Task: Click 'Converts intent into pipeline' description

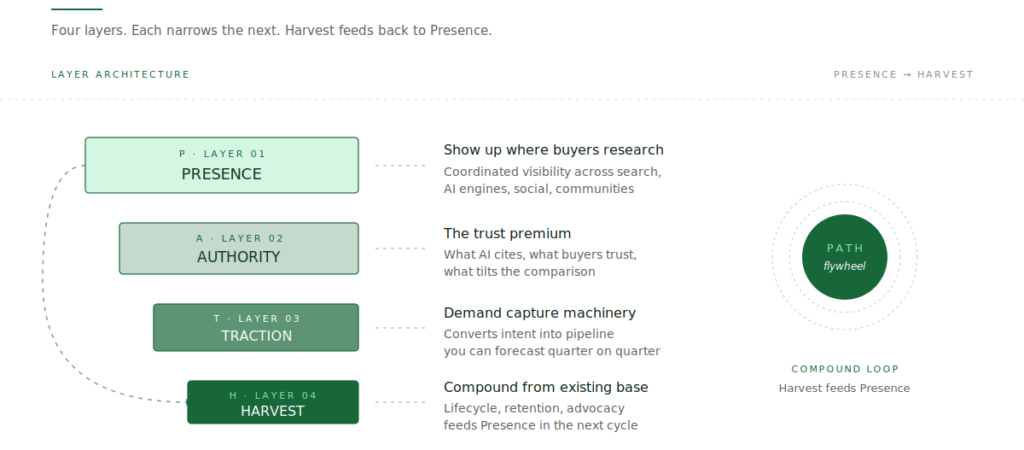Action: [x=529, y=334]
